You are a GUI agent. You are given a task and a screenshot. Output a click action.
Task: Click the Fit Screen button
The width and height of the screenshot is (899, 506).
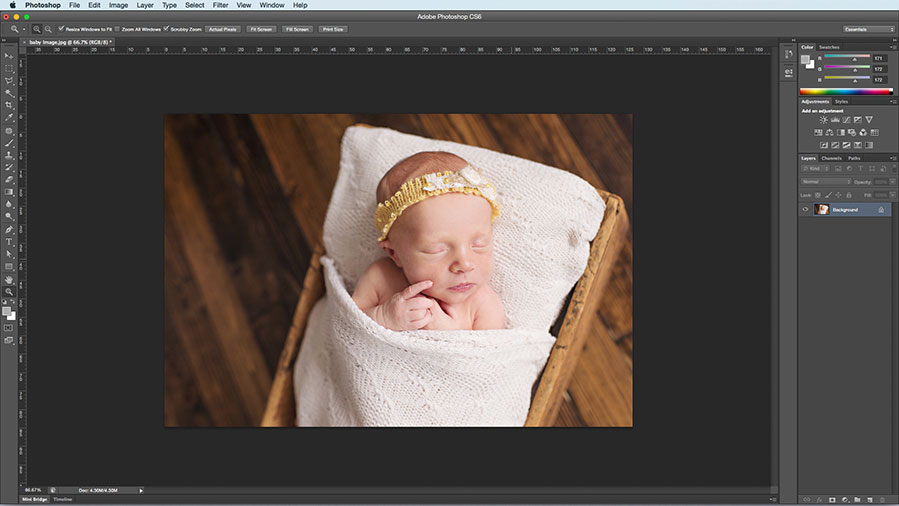click(x=261, y=29)
